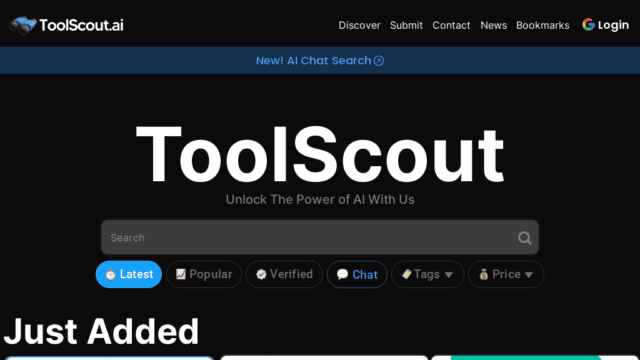Viewport: 640px width, 360px height.
Task: Open Bookmarks in the nav bar
Action: [x=542, y=25]
